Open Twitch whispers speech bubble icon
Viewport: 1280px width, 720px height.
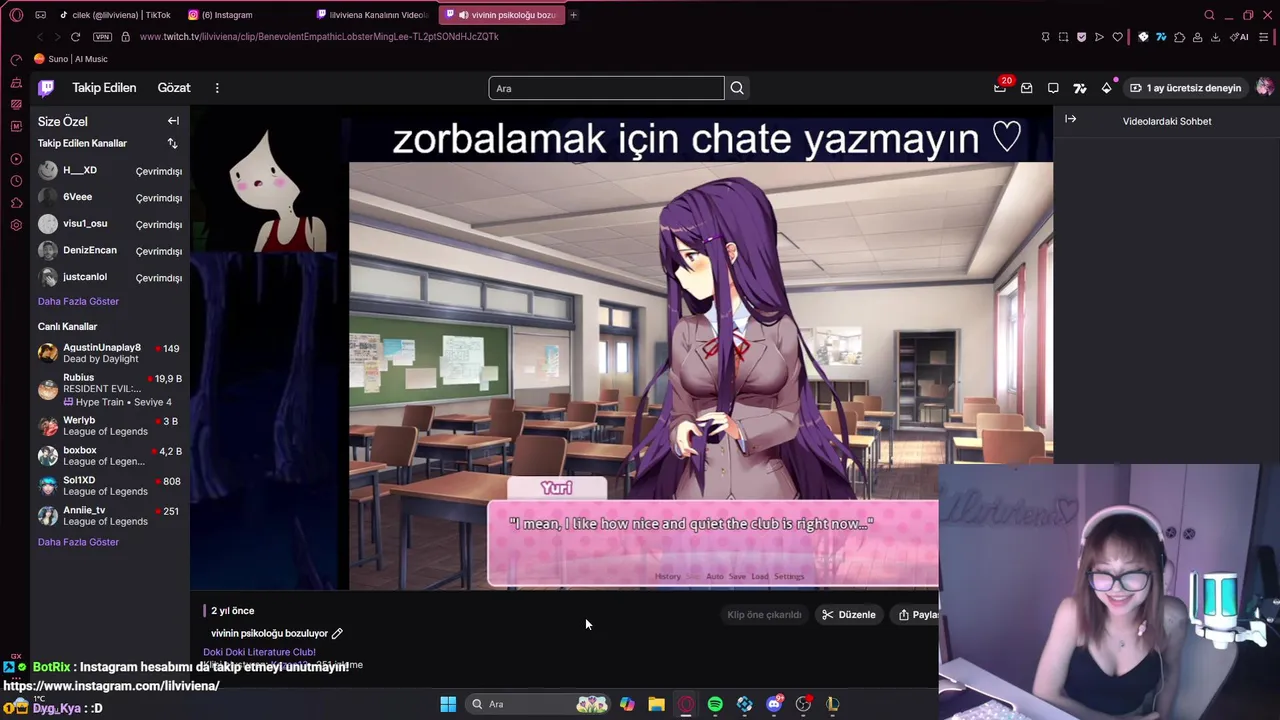[1053, 88]
